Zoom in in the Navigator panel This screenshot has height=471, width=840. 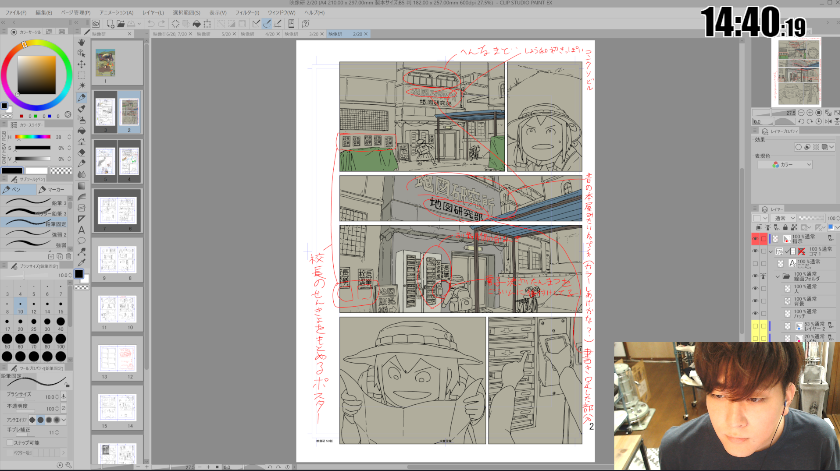point(810,113)
